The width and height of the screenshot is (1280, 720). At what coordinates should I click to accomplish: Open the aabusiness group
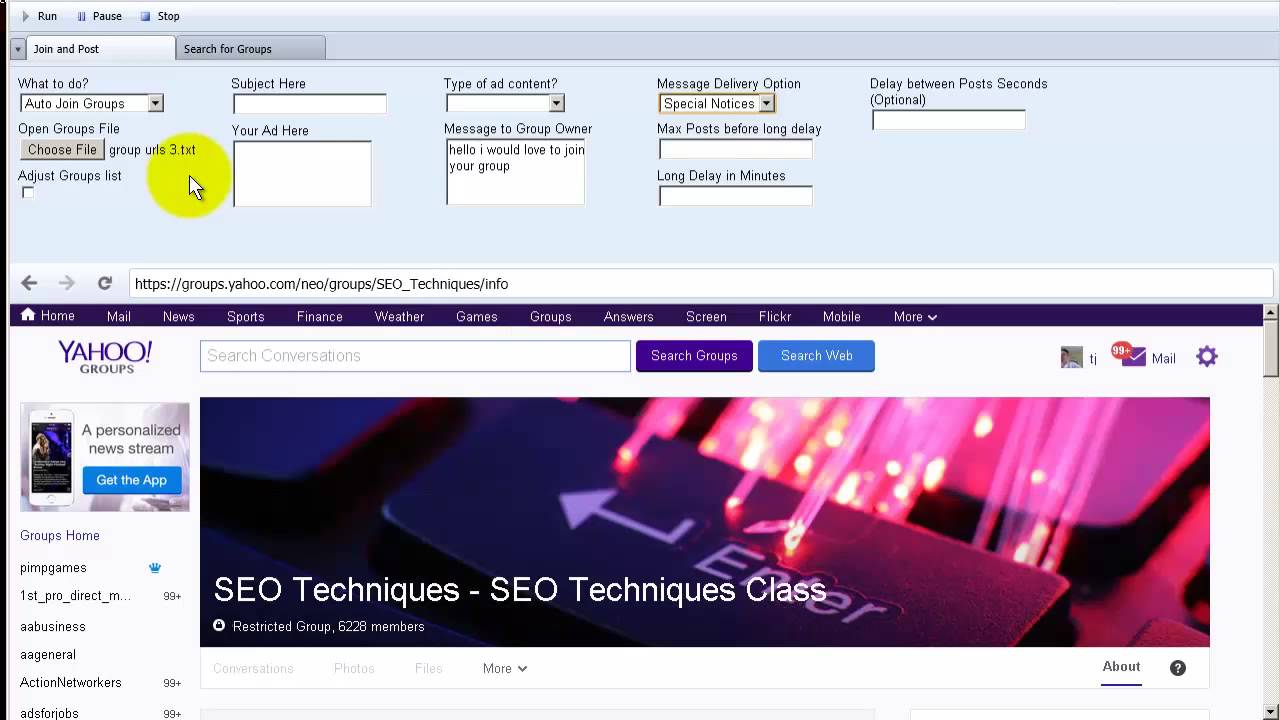point(53,626)
